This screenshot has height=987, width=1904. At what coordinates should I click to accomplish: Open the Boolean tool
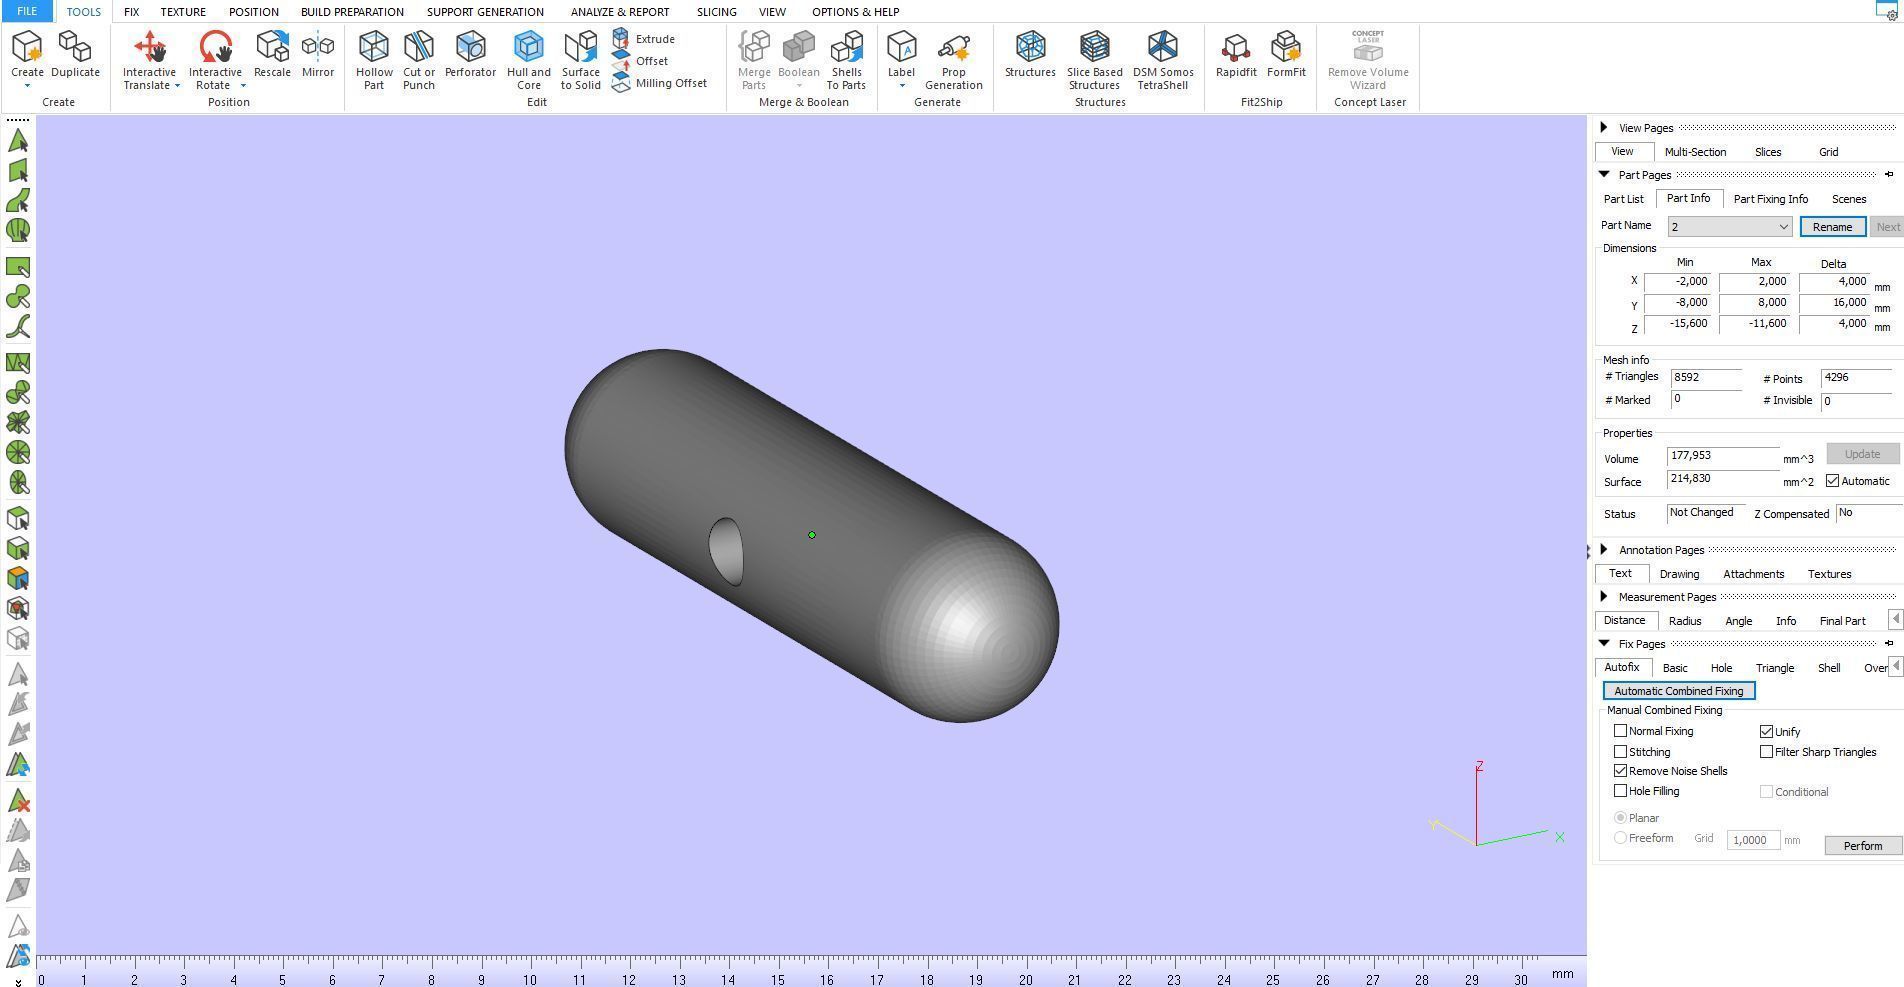pos(799,54)
